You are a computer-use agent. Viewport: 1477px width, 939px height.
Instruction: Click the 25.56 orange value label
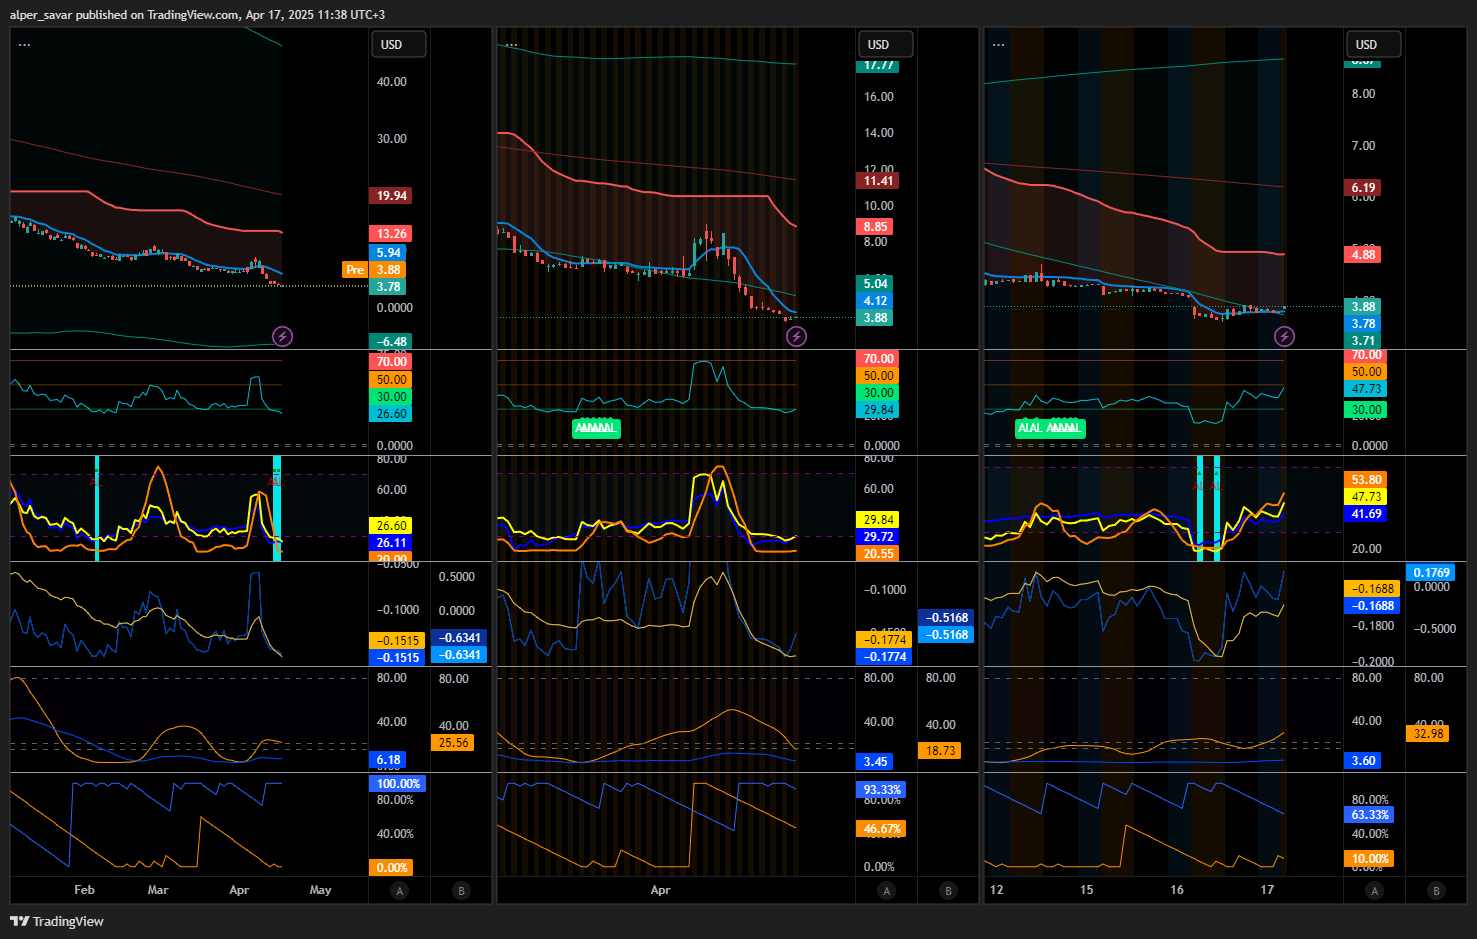[453, 743]
